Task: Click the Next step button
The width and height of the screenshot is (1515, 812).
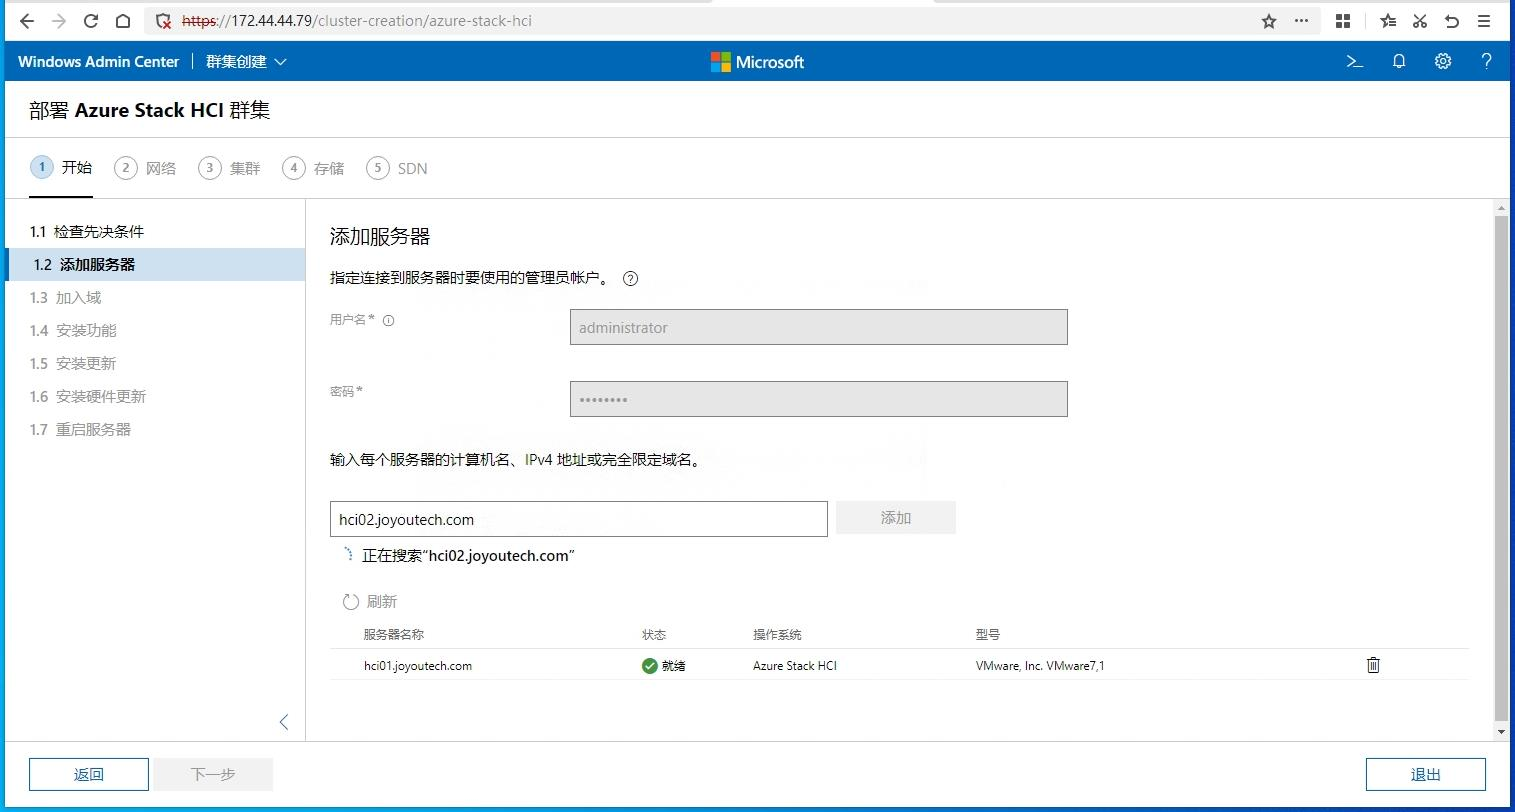Action: pos(213,774)
